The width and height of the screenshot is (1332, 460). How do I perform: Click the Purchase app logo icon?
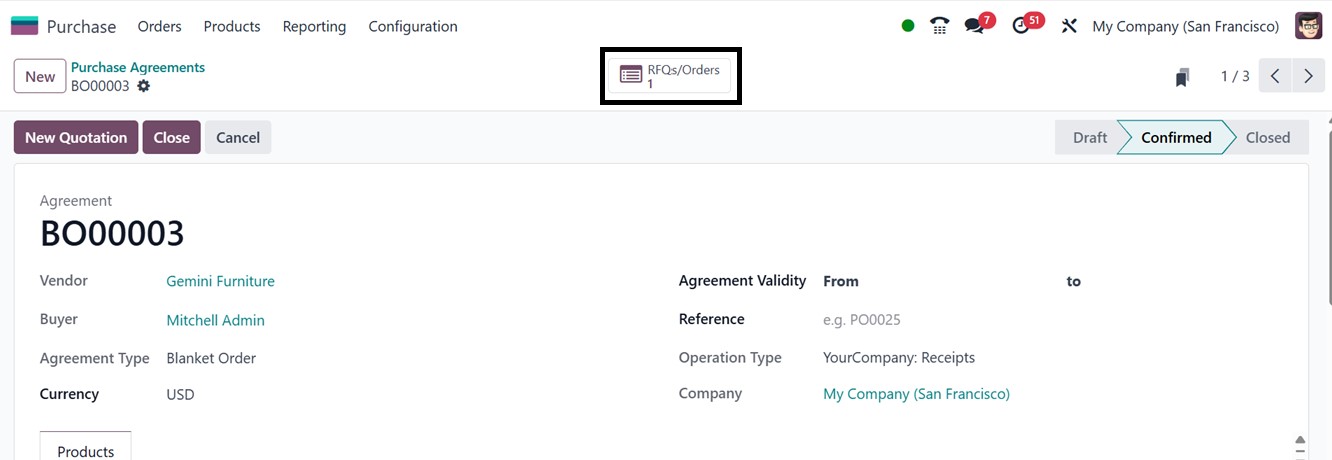pos(24,26)
